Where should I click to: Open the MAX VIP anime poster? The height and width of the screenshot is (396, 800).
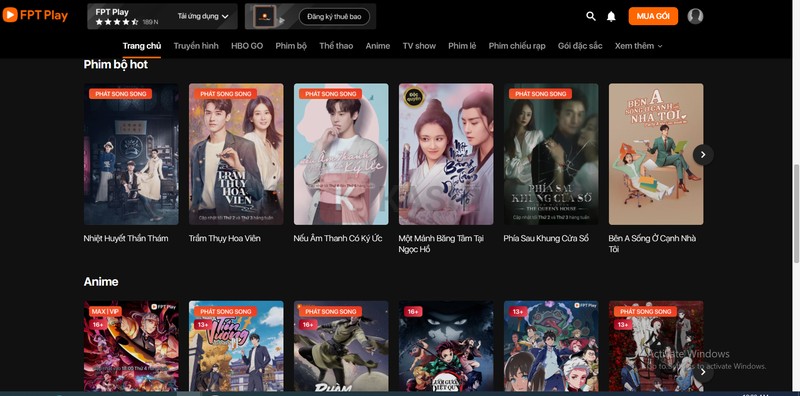(131, 346)
